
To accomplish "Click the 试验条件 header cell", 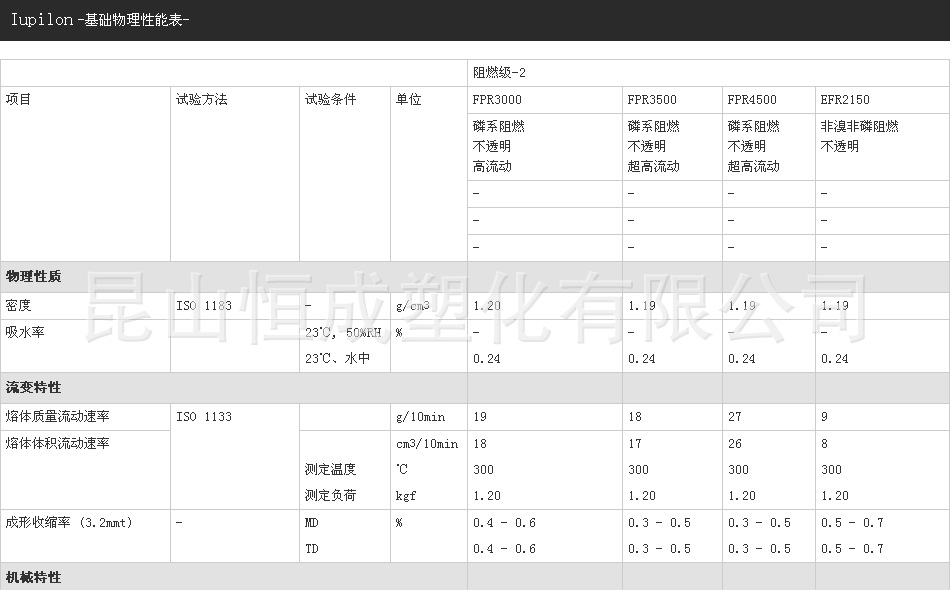I will 325,100.
